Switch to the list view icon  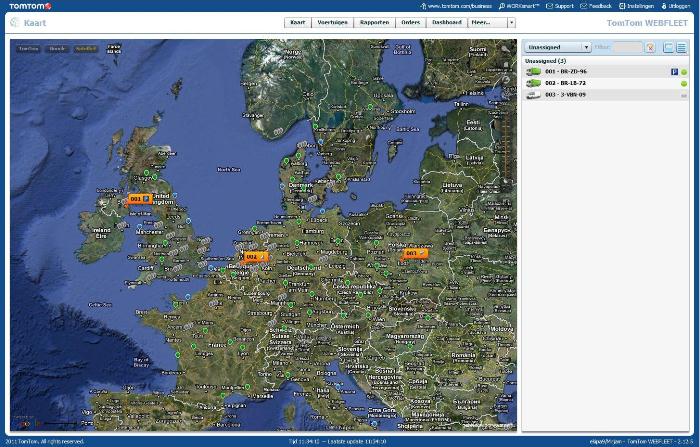tap(681, 47)
